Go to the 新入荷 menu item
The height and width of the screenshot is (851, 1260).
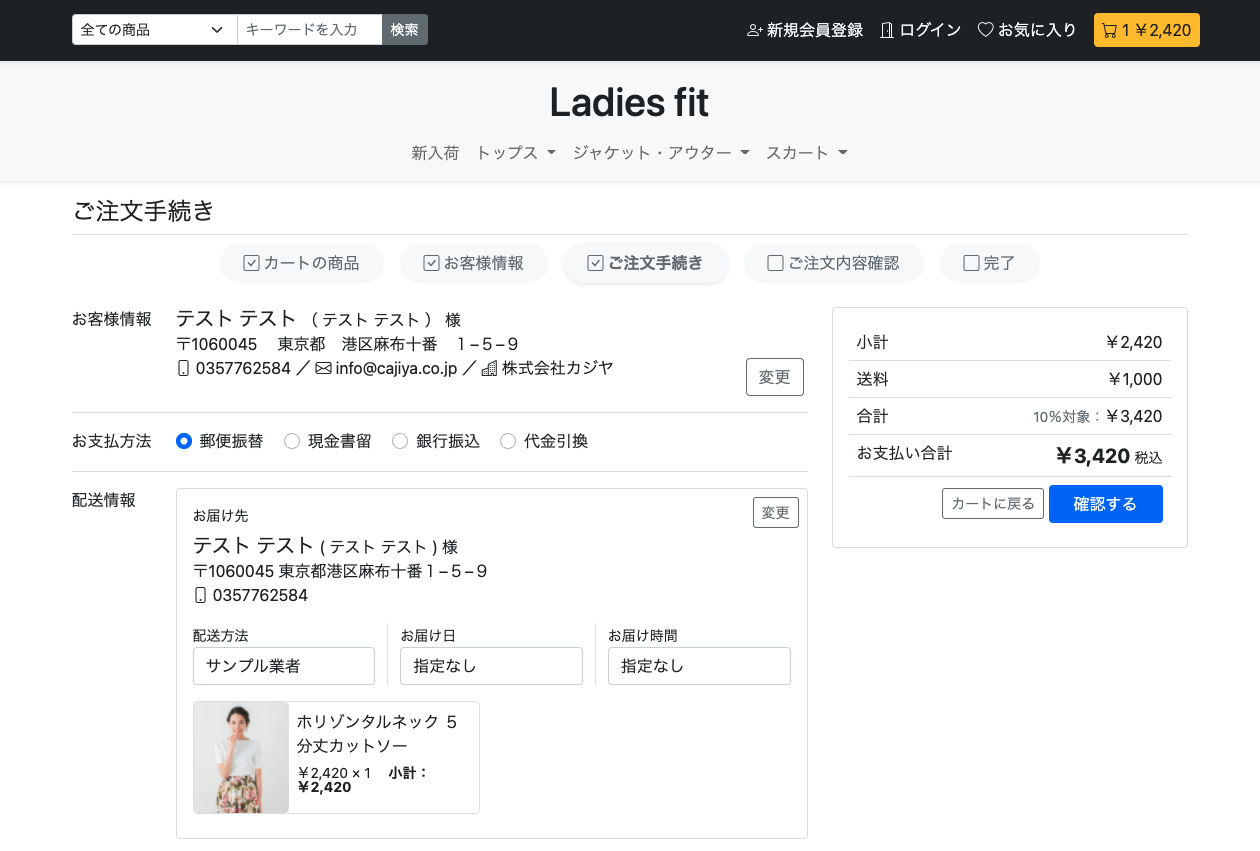pos(436,152)
